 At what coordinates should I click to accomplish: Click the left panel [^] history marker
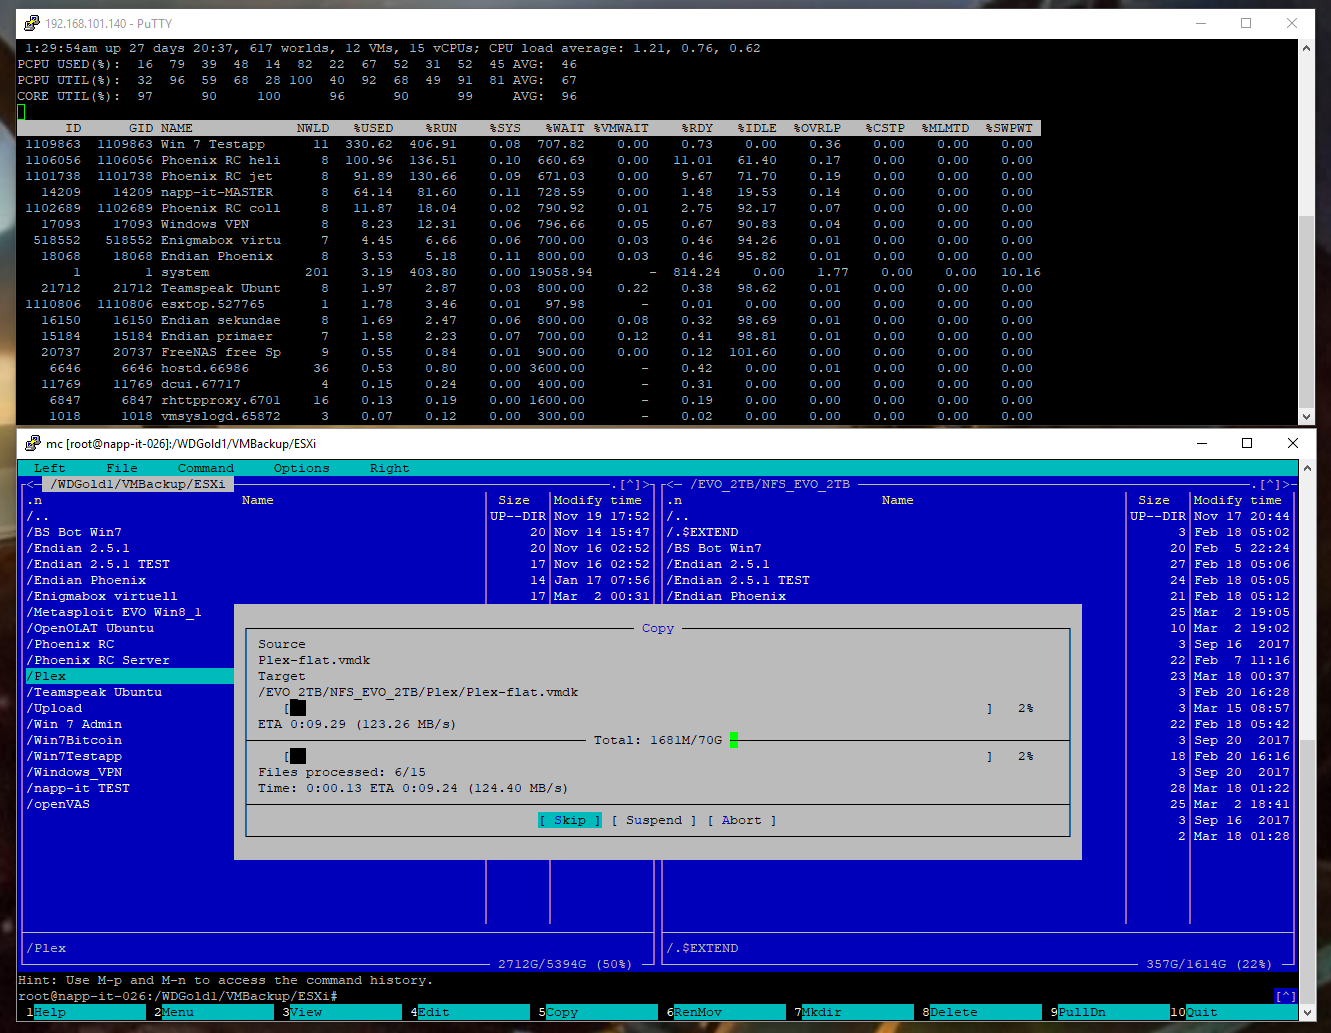[x=630, y=484]
